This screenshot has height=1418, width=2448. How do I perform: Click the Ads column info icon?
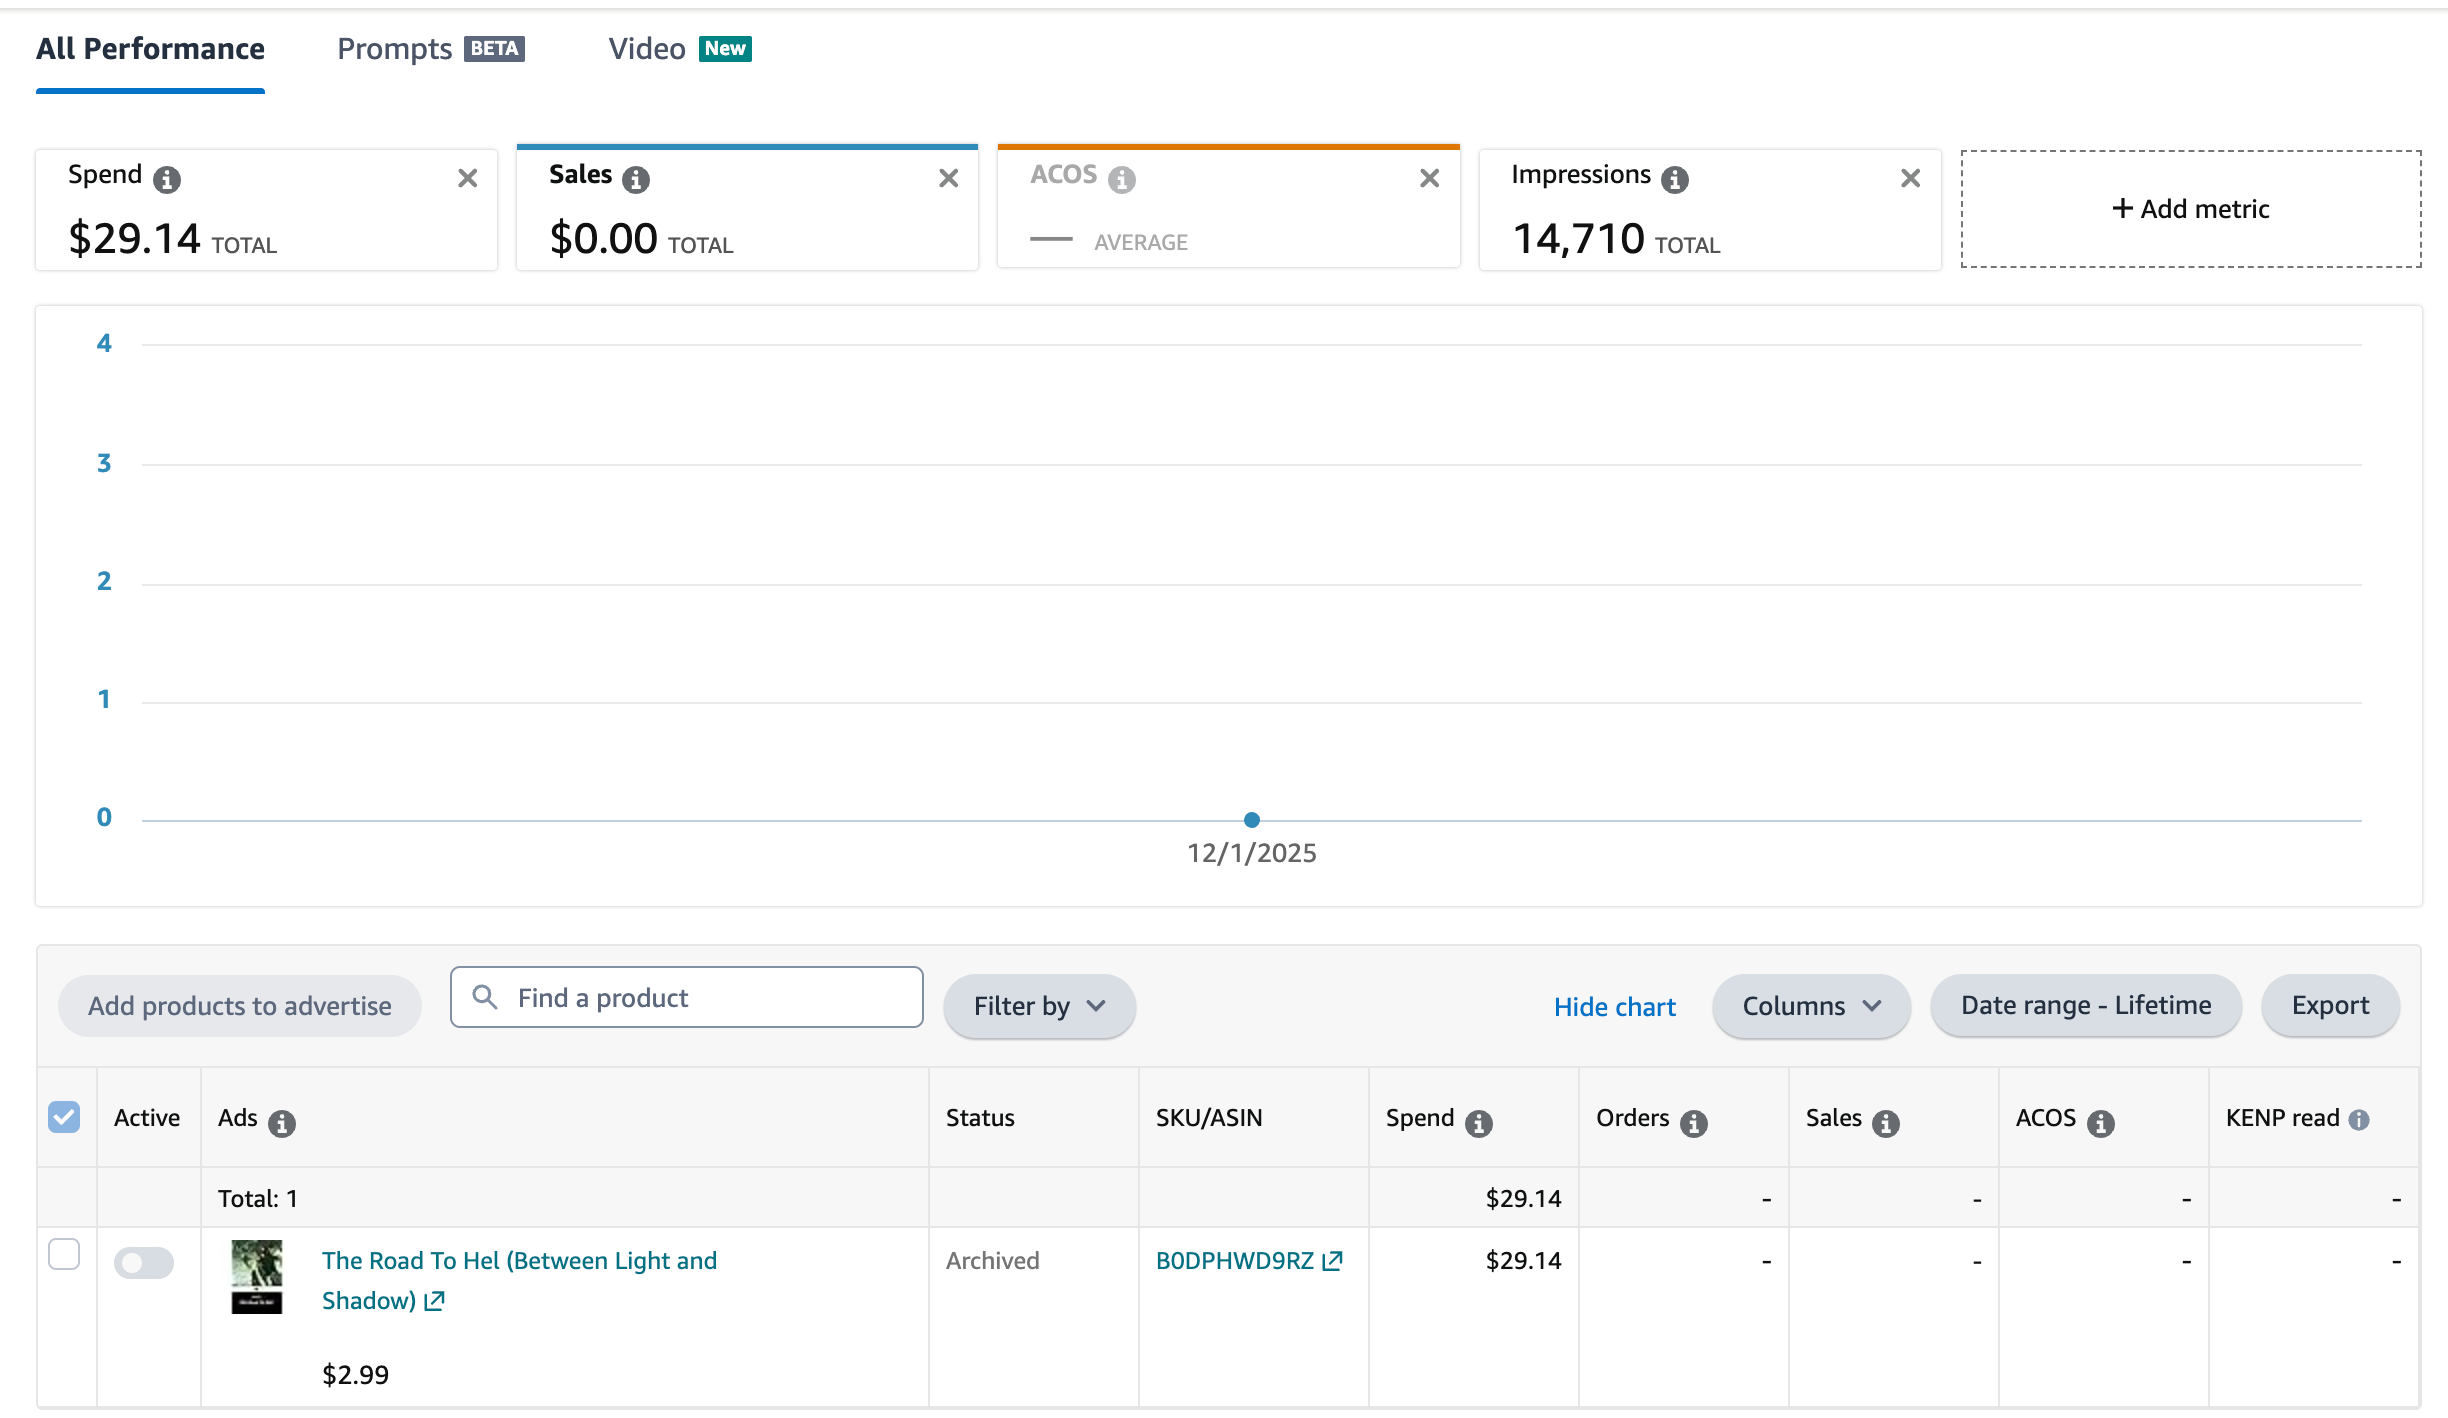click(x=282, y=1123)
